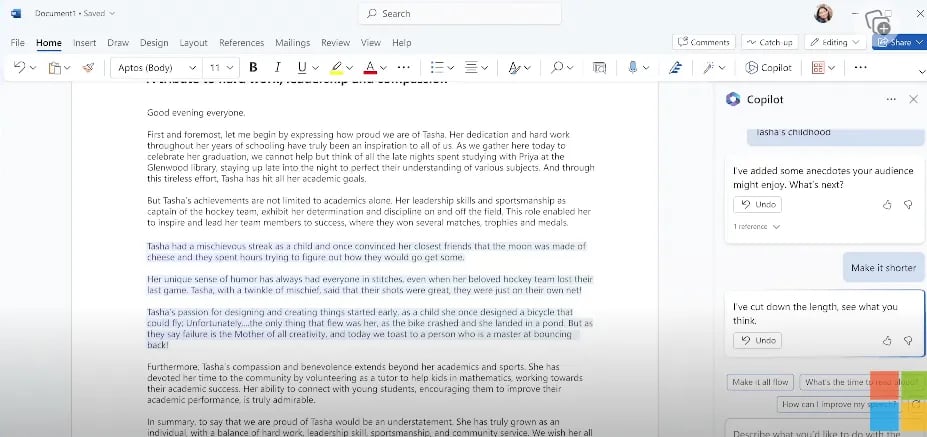Select the Format Painter brush
The height and width of the screenshot is (437, 927).
pos(88,67)
